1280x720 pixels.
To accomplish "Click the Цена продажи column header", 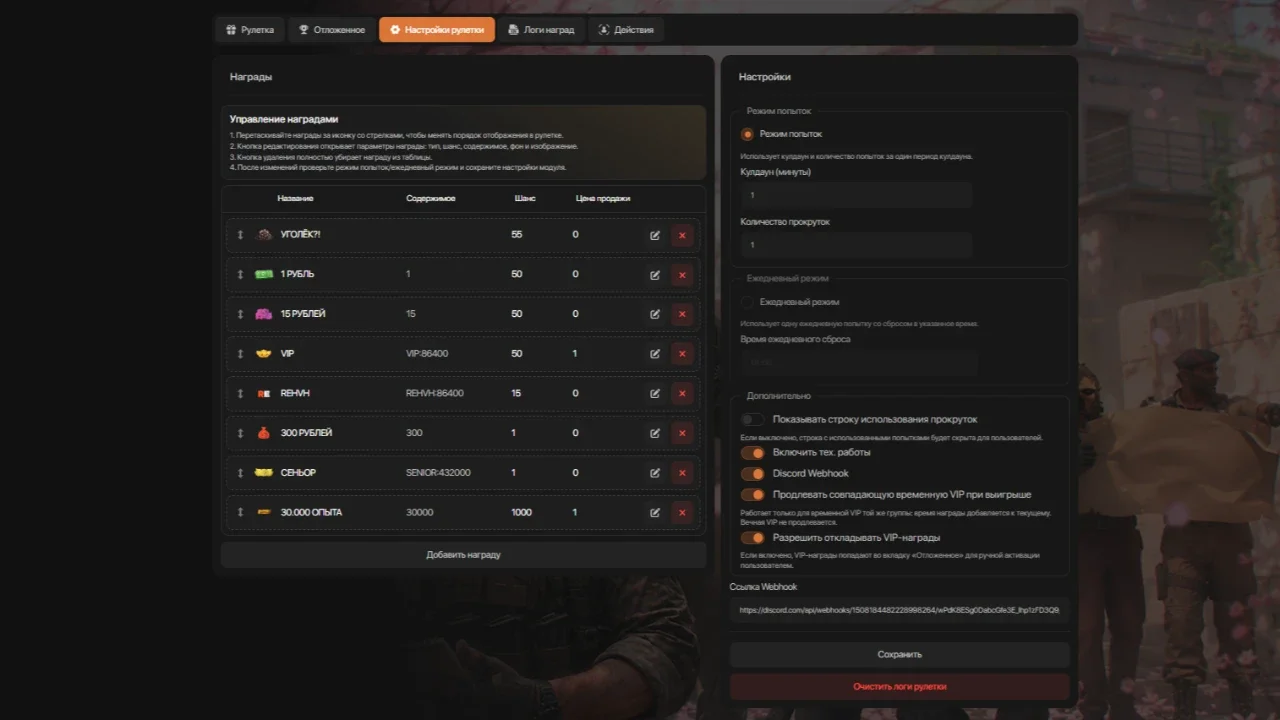I will click(603, 199).
